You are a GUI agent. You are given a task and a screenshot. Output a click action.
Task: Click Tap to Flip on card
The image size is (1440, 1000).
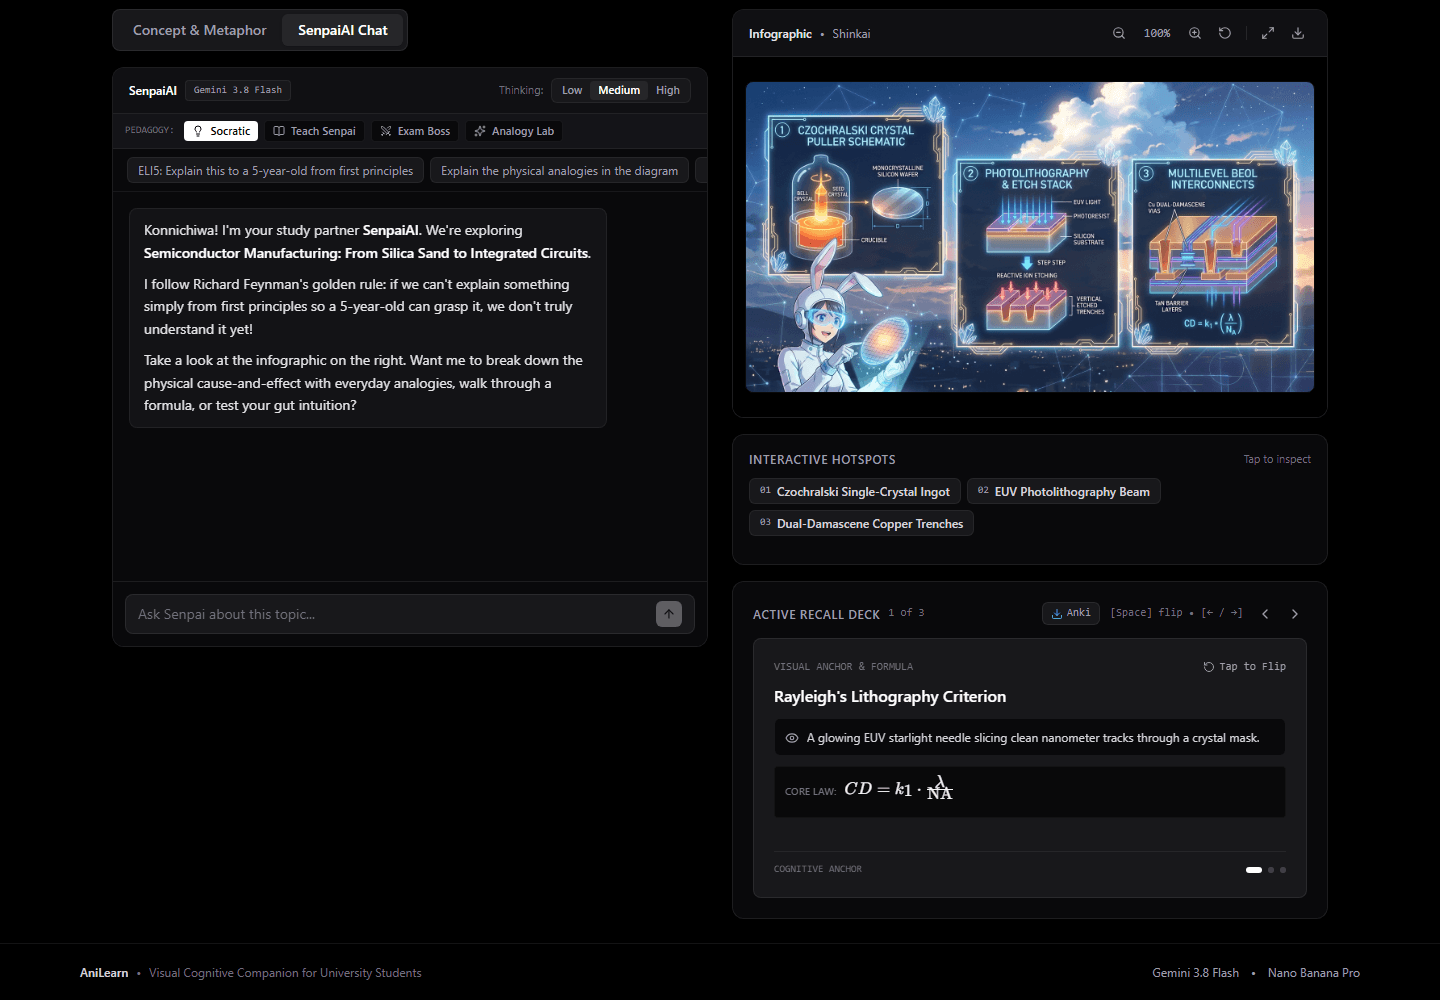(x=1245, y=666)
